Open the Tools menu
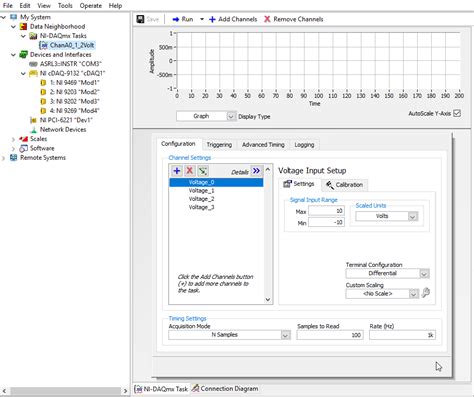 tap(65, 6)
